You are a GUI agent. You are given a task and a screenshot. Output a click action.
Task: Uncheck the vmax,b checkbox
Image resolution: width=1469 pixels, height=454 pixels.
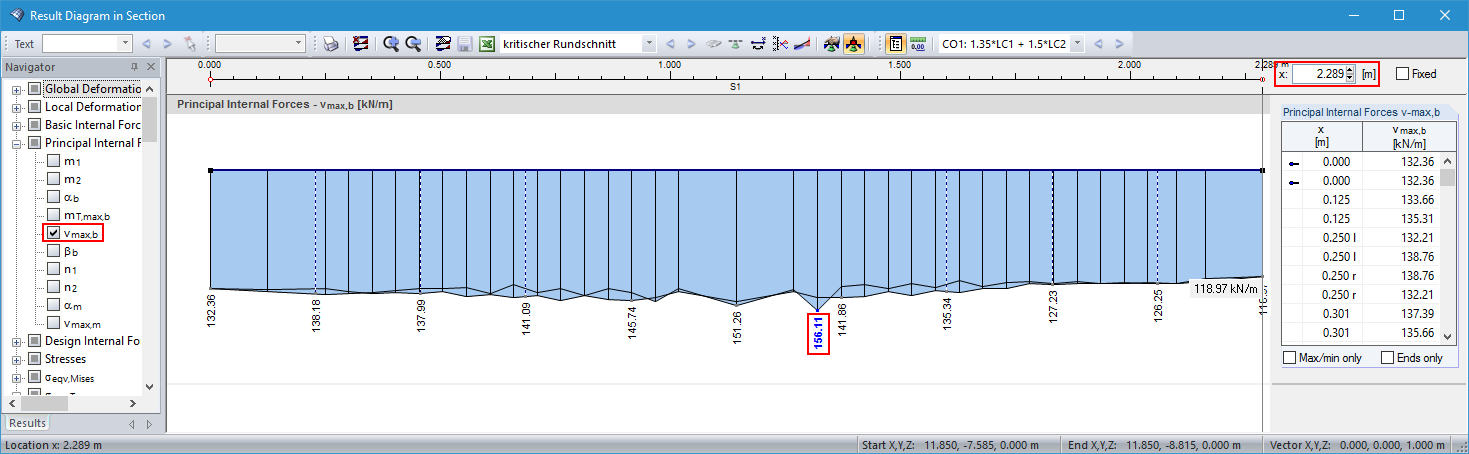tap(53, 233)
